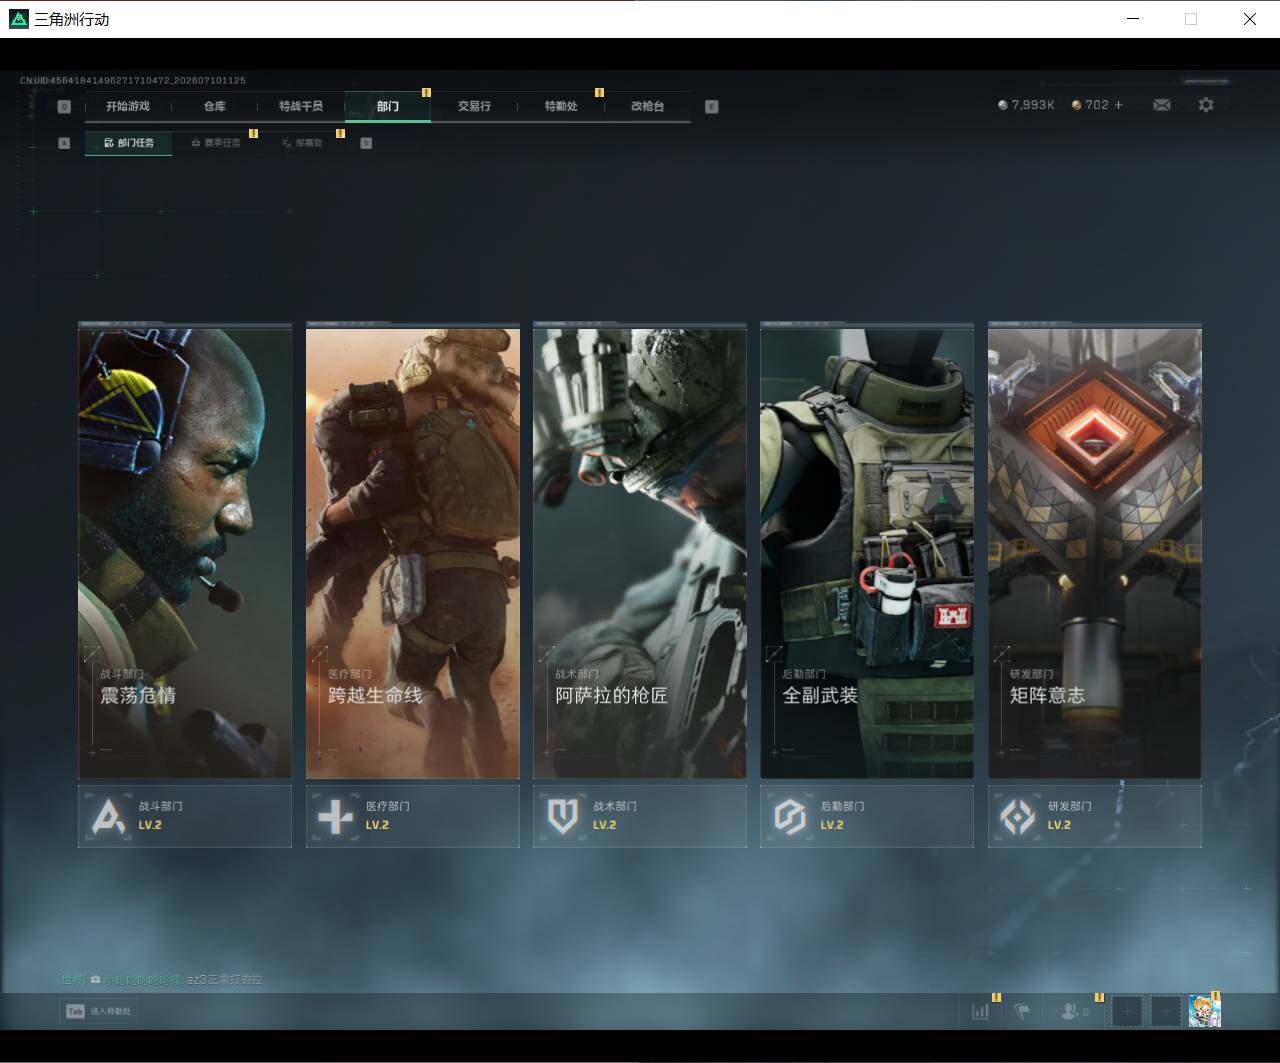Open the middle sub-tab next to 部门任务
Screen dimensions: 1280x1063
[216, 143]
